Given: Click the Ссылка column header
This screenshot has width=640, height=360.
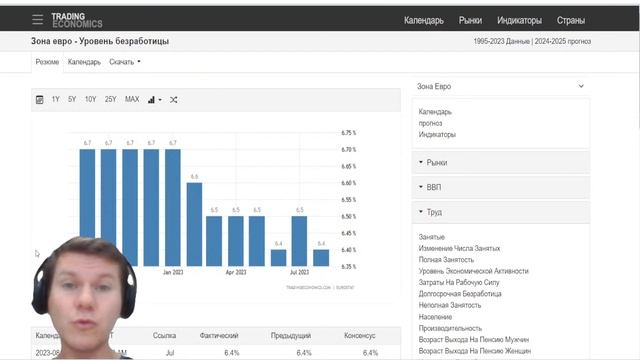Looking at the screenshot, I should [x=164, y=336].
